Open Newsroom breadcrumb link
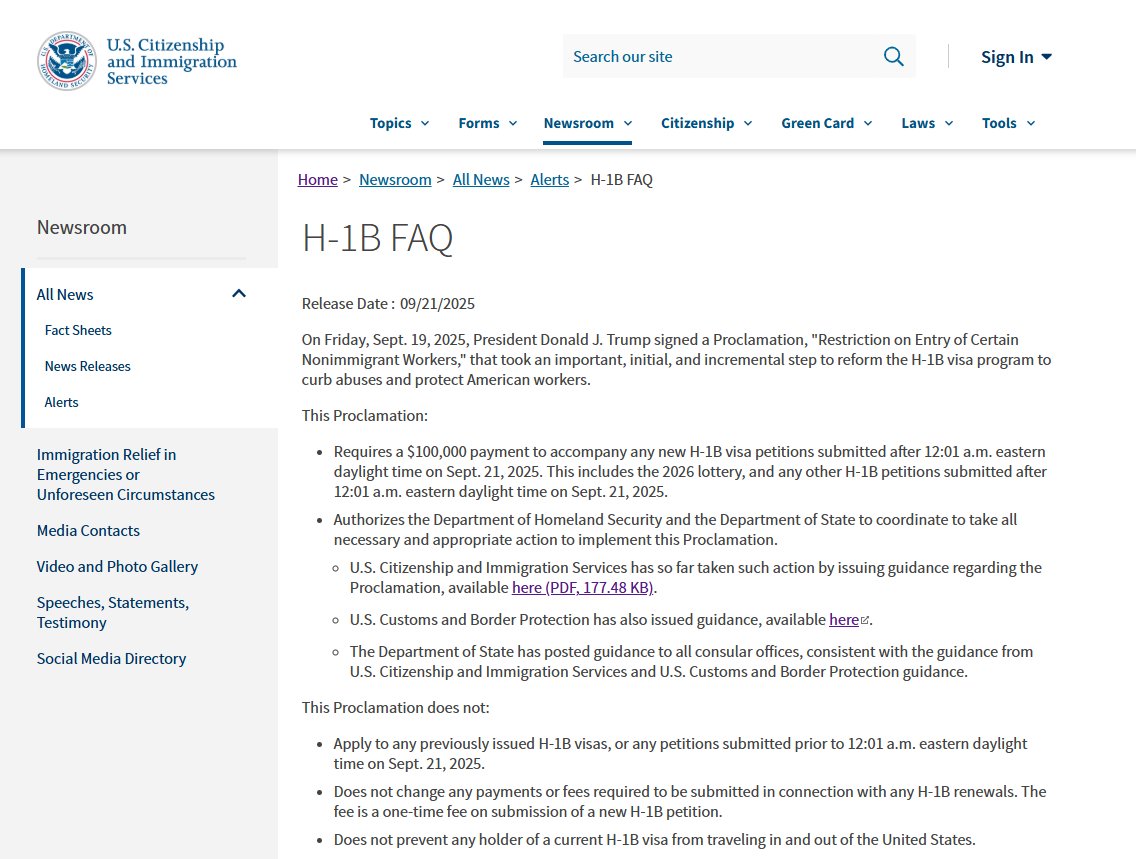 [395, 180]
